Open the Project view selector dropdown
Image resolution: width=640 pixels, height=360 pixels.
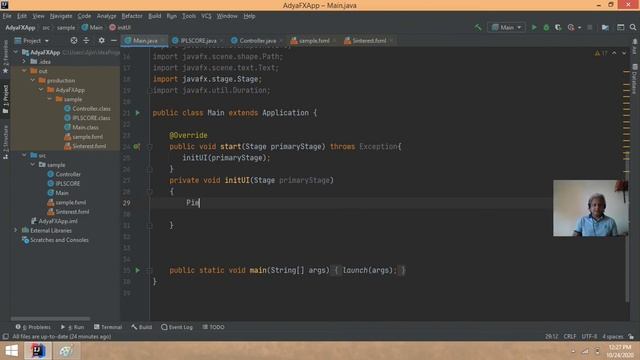(32, 40)
